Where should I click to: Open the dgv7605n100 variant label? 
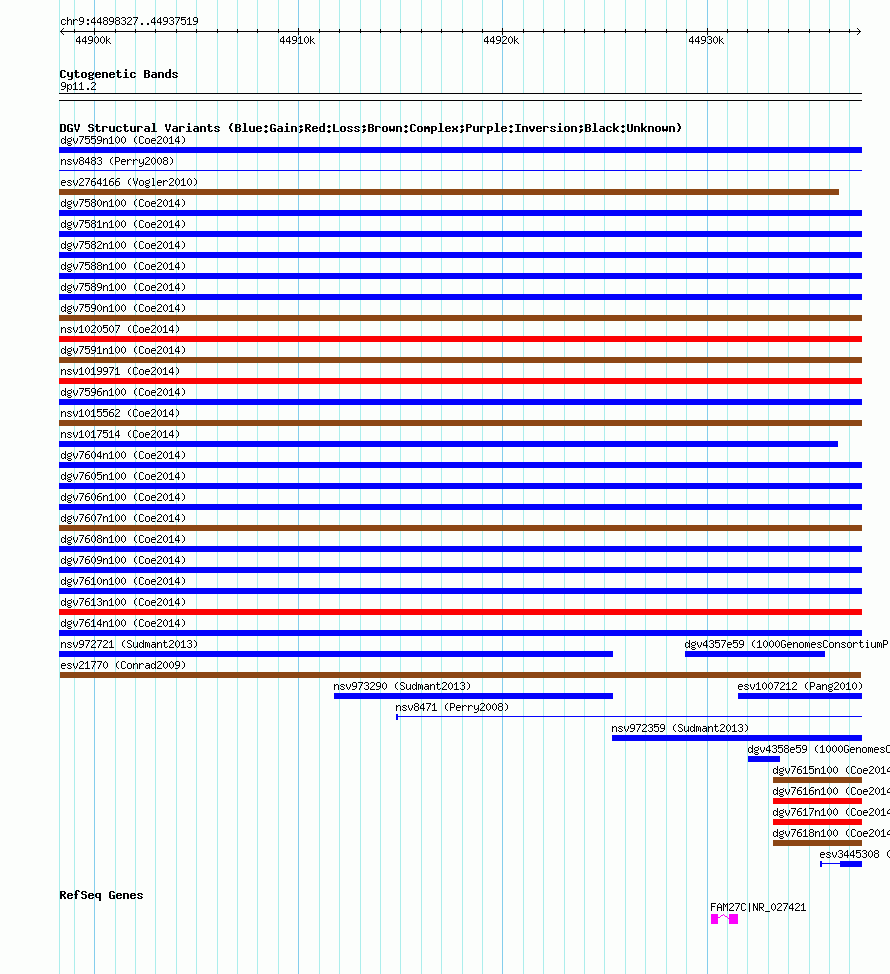tap(123, 476)
